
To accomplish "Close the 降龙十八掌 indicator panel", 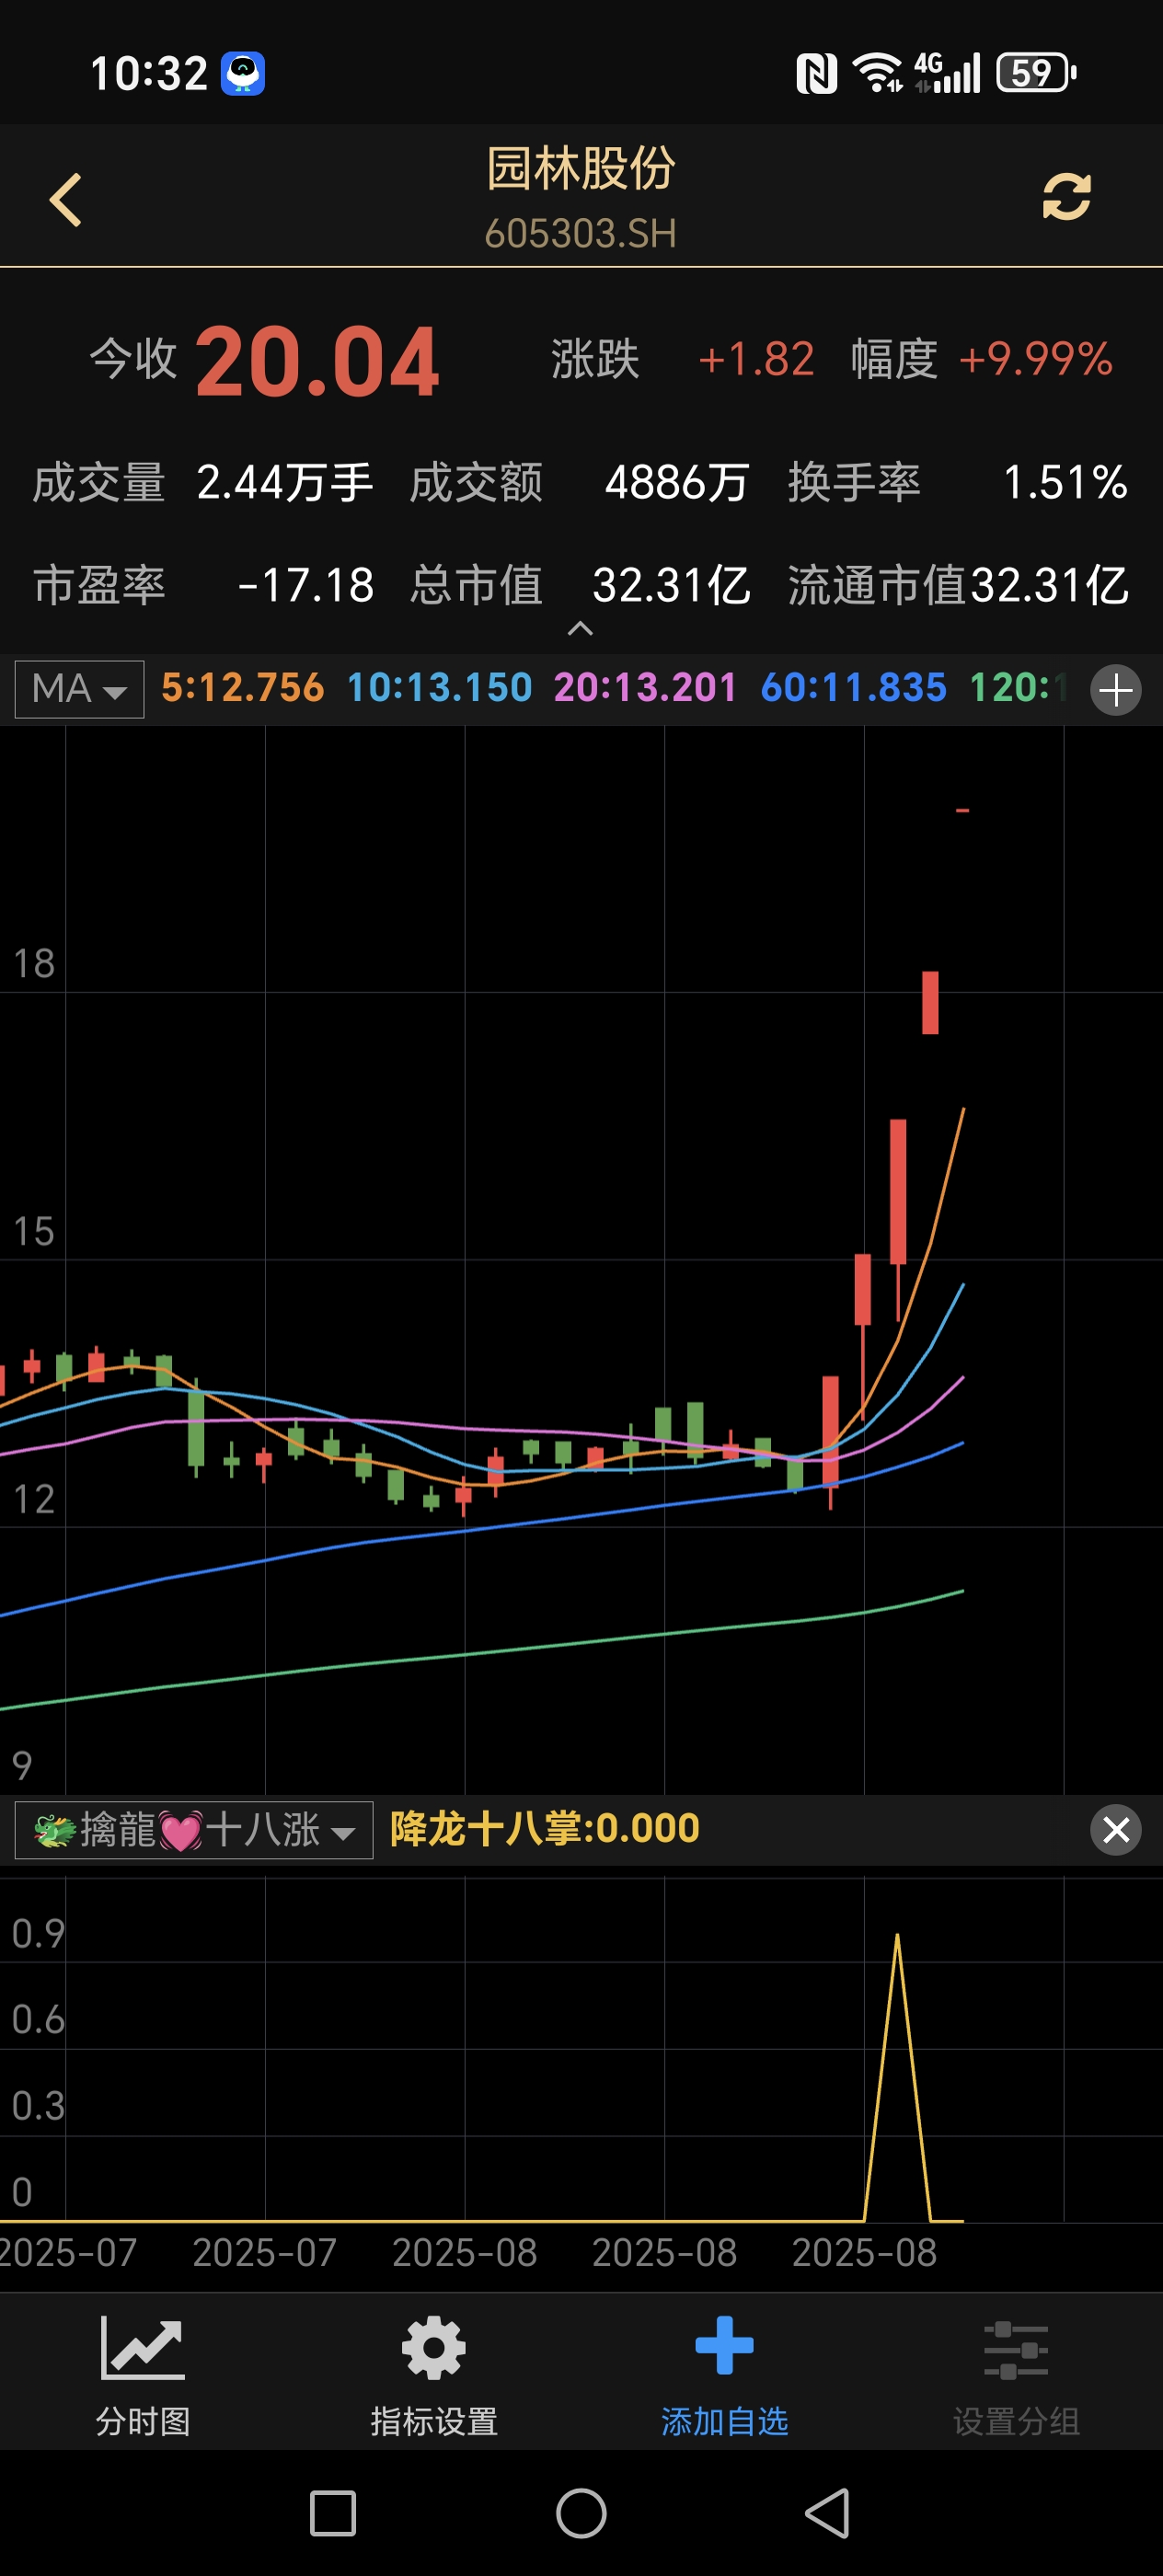I will tap(1115, 1830).
